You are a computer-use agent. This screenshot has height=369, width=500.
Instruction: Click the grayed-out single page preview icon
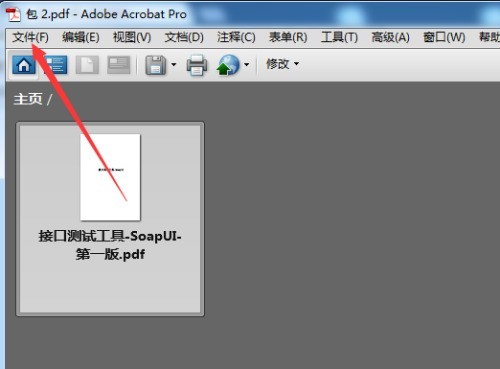(87, 65)
